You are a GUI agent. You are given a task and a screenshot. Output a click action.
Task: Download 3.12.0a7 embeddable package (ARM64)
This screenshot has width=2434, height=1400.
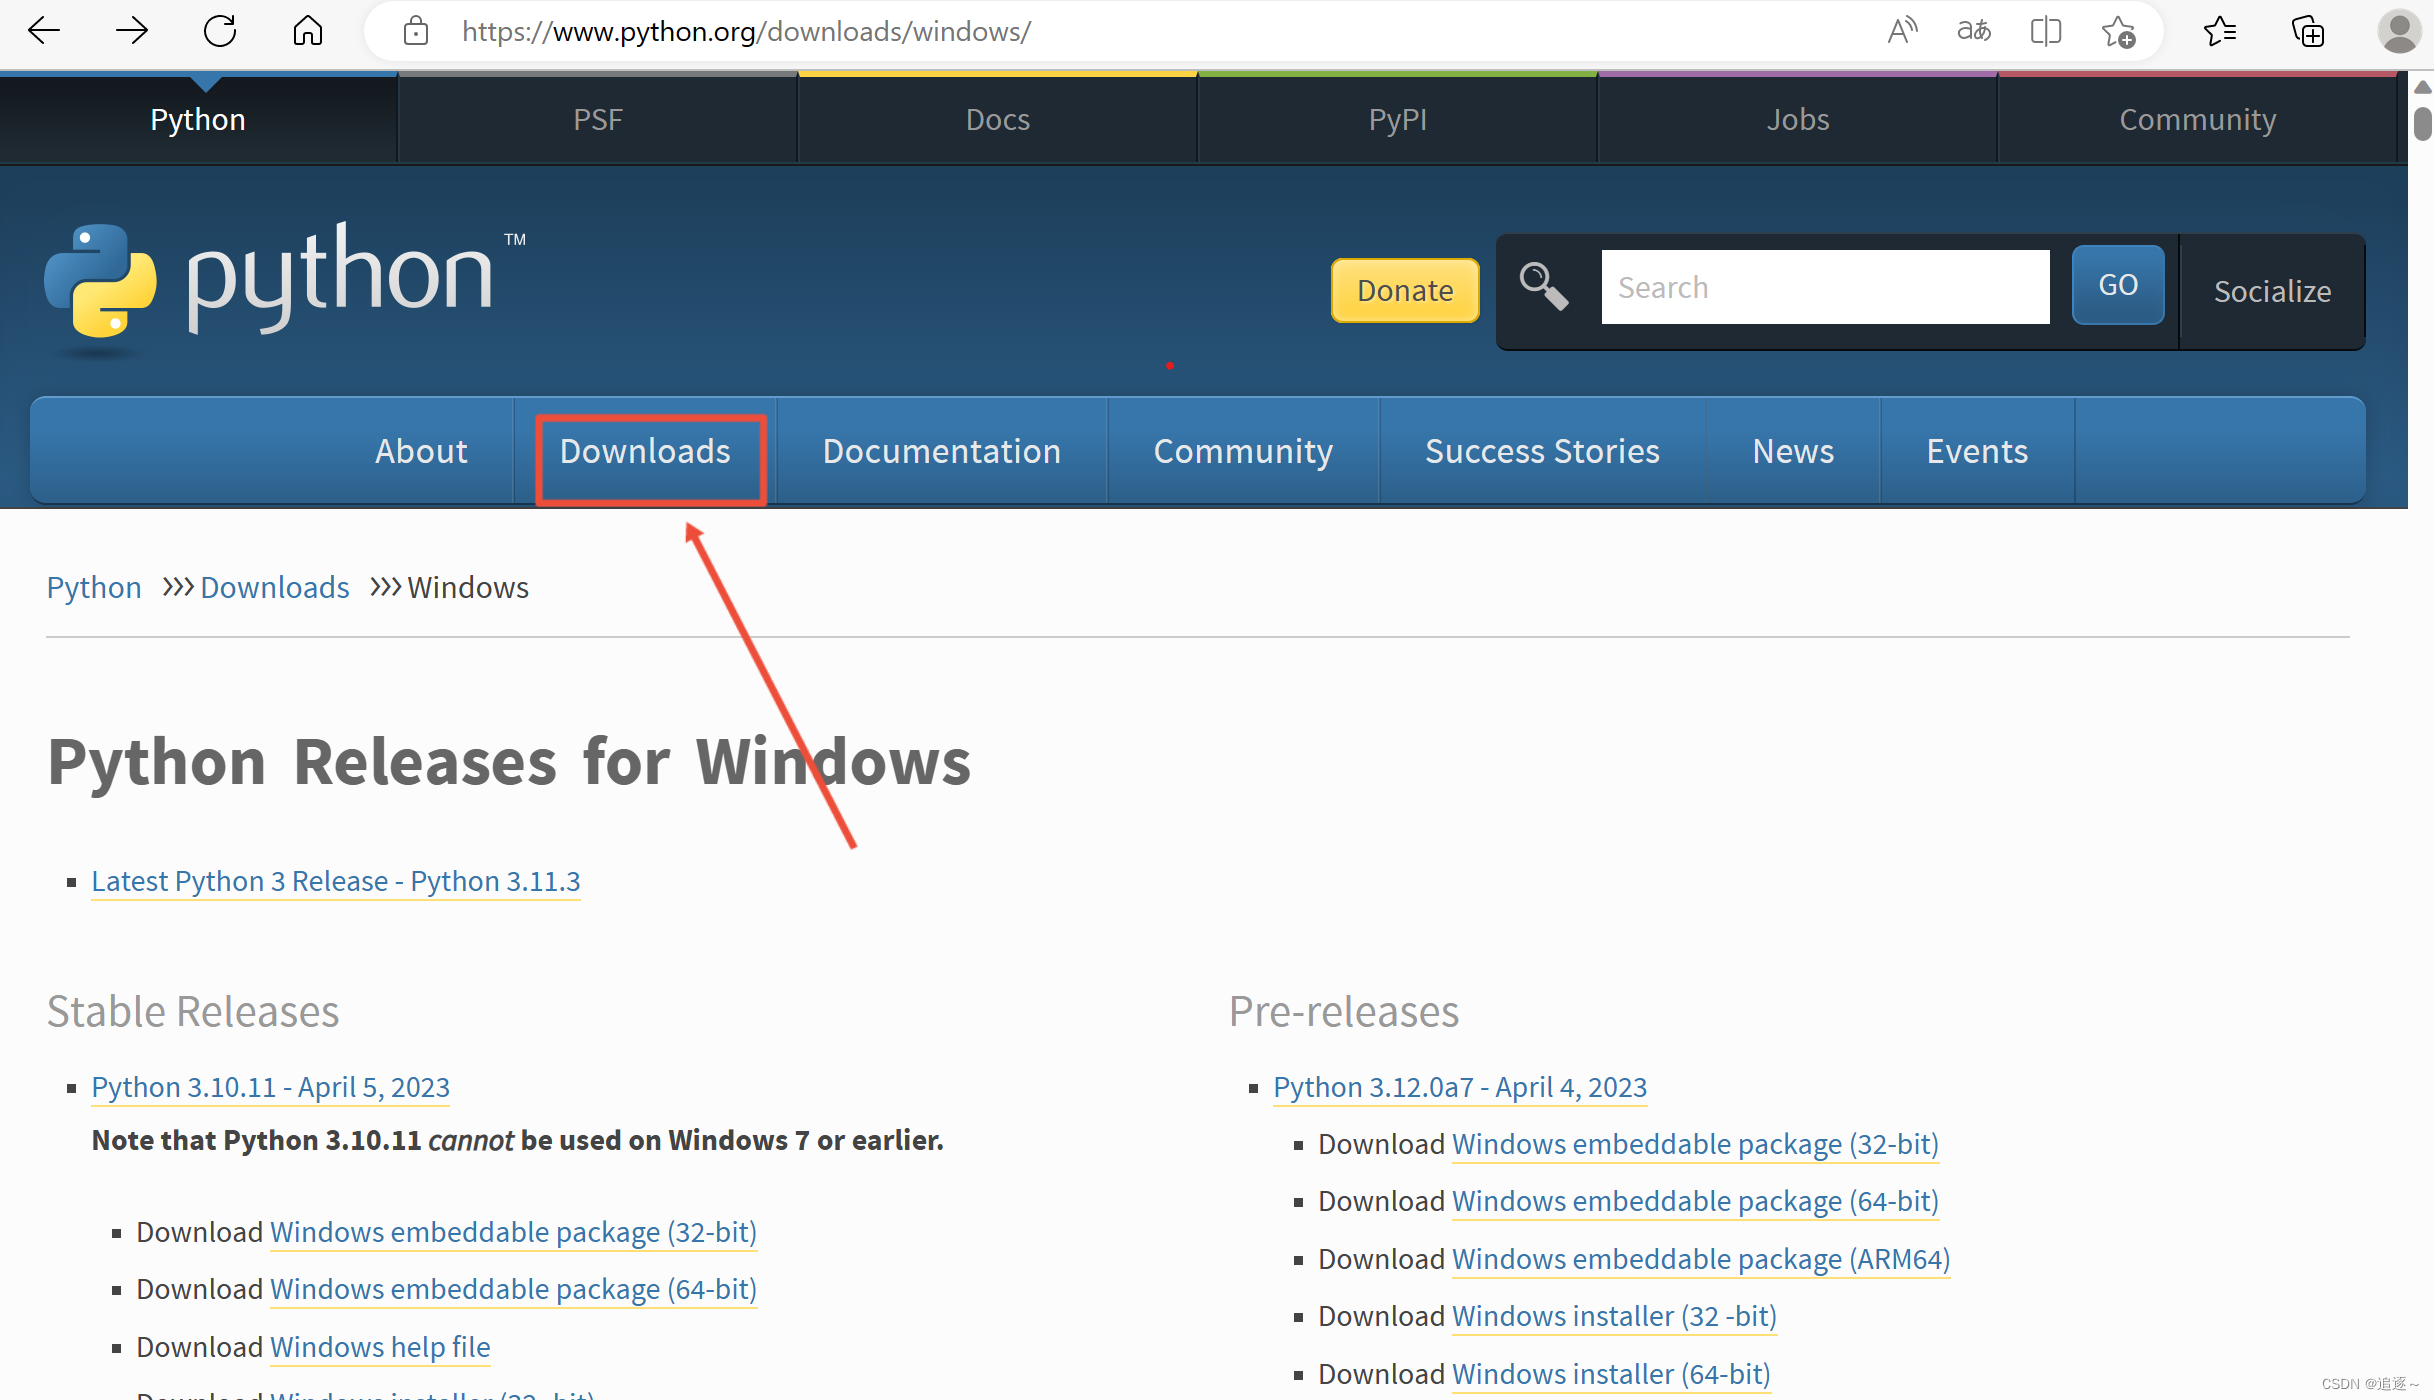click(x=1701, y=1259)
